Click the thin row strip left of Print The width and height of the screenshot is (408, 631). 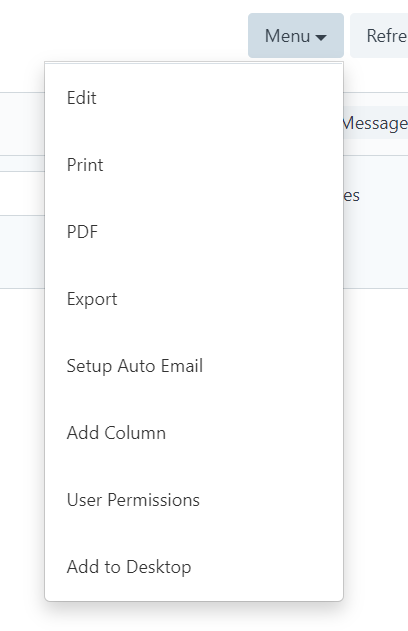click(22, 164)
